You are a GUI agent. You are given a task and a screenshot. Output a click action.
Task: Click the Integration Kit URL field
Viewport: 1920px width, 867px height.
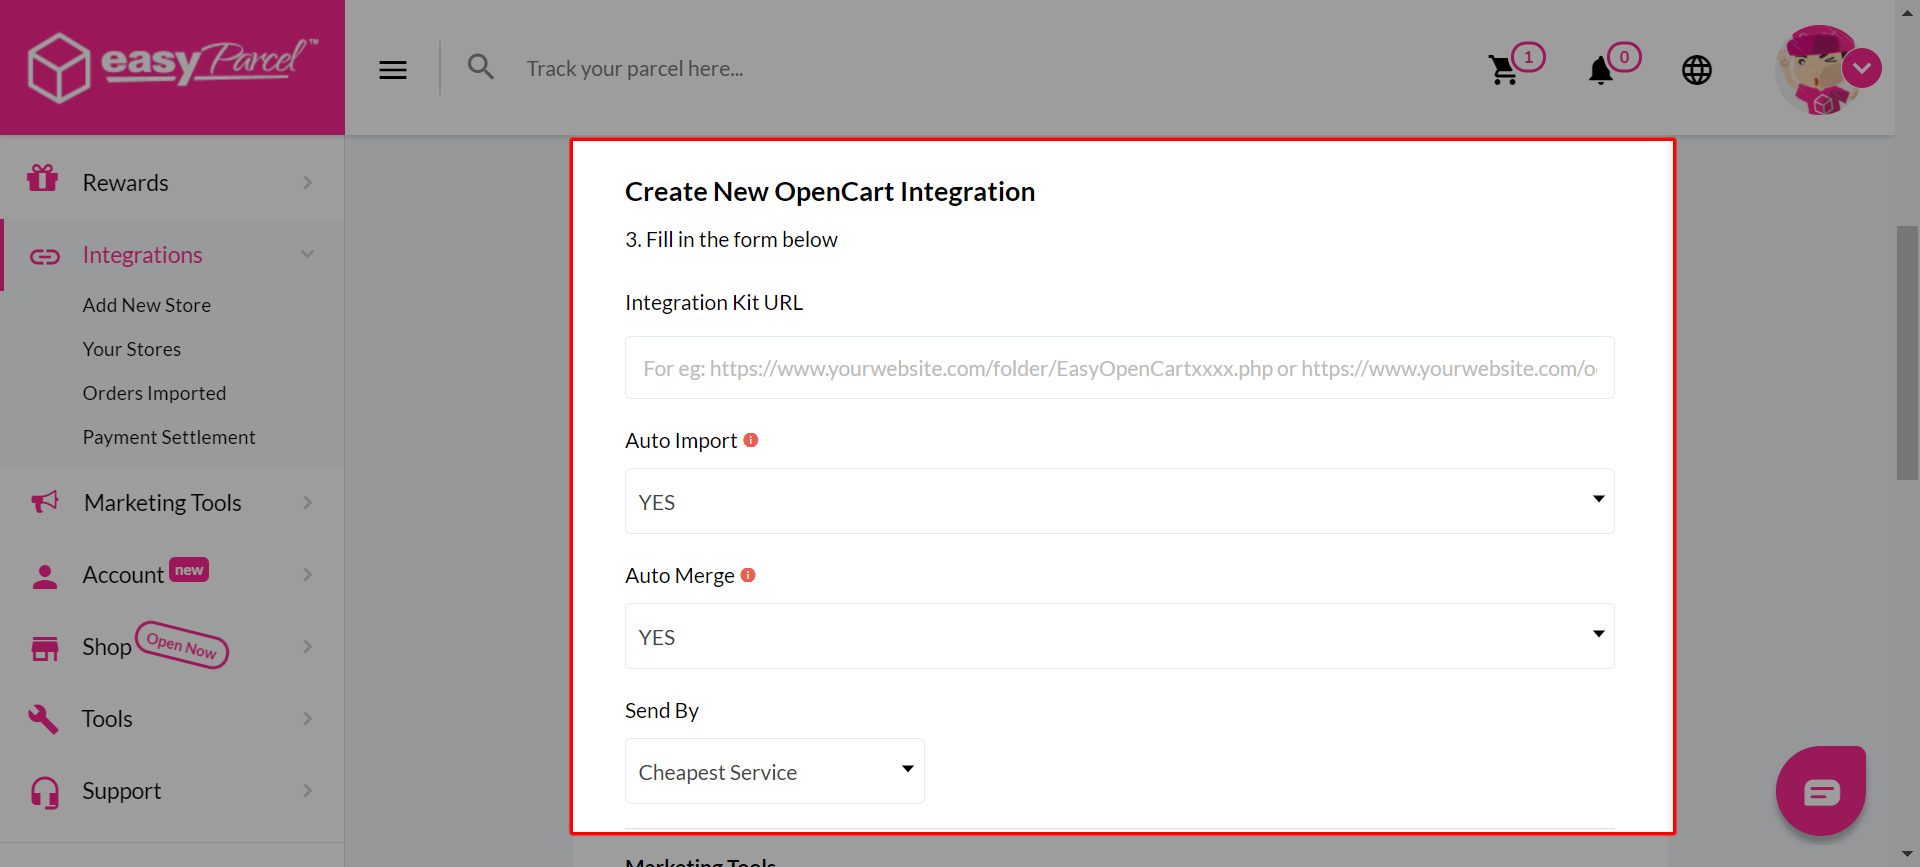[1119, 368]
